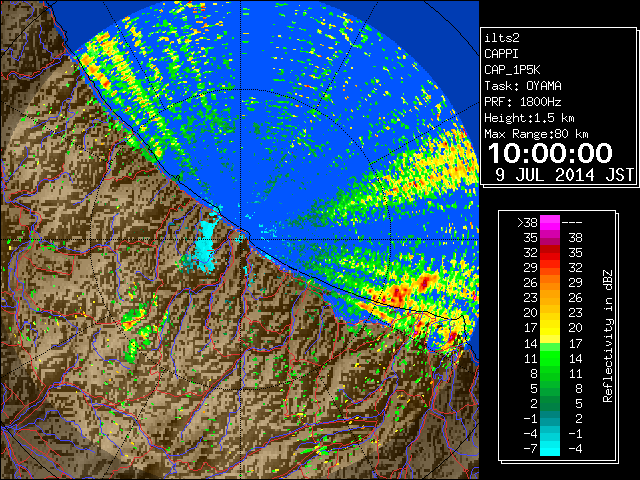Click the 'Task: OYAMA' line
The image size is (640, 480).
coord(523,86)
